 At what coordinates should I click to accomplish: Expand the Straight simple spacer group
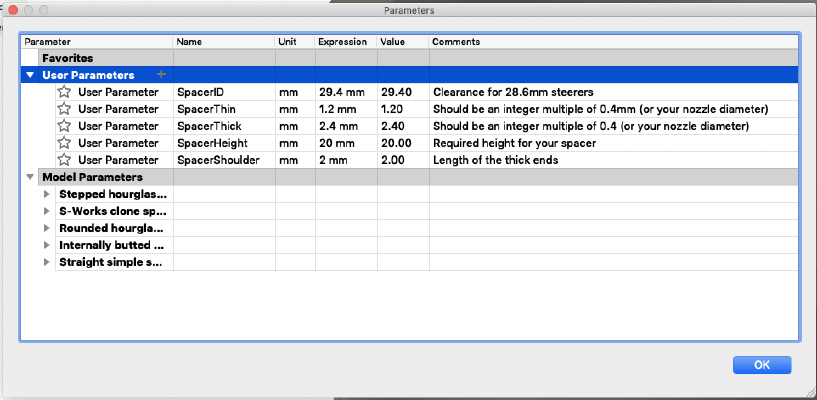(47, 262)
